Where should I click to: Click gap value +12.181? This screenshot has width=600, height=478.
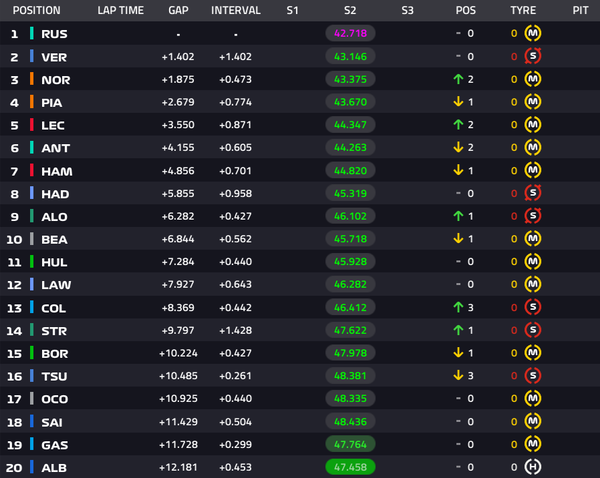click(178, 467)
